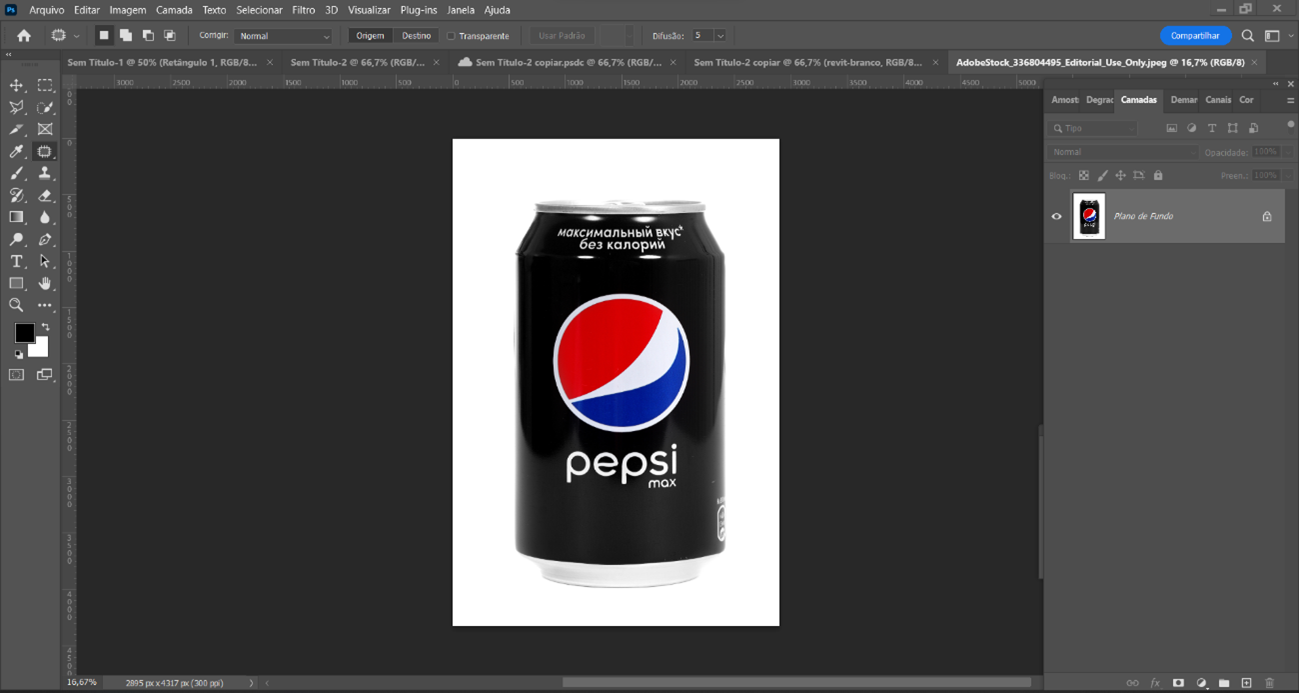
Task: Open the Imagem menu
Action: click(128, 10)
